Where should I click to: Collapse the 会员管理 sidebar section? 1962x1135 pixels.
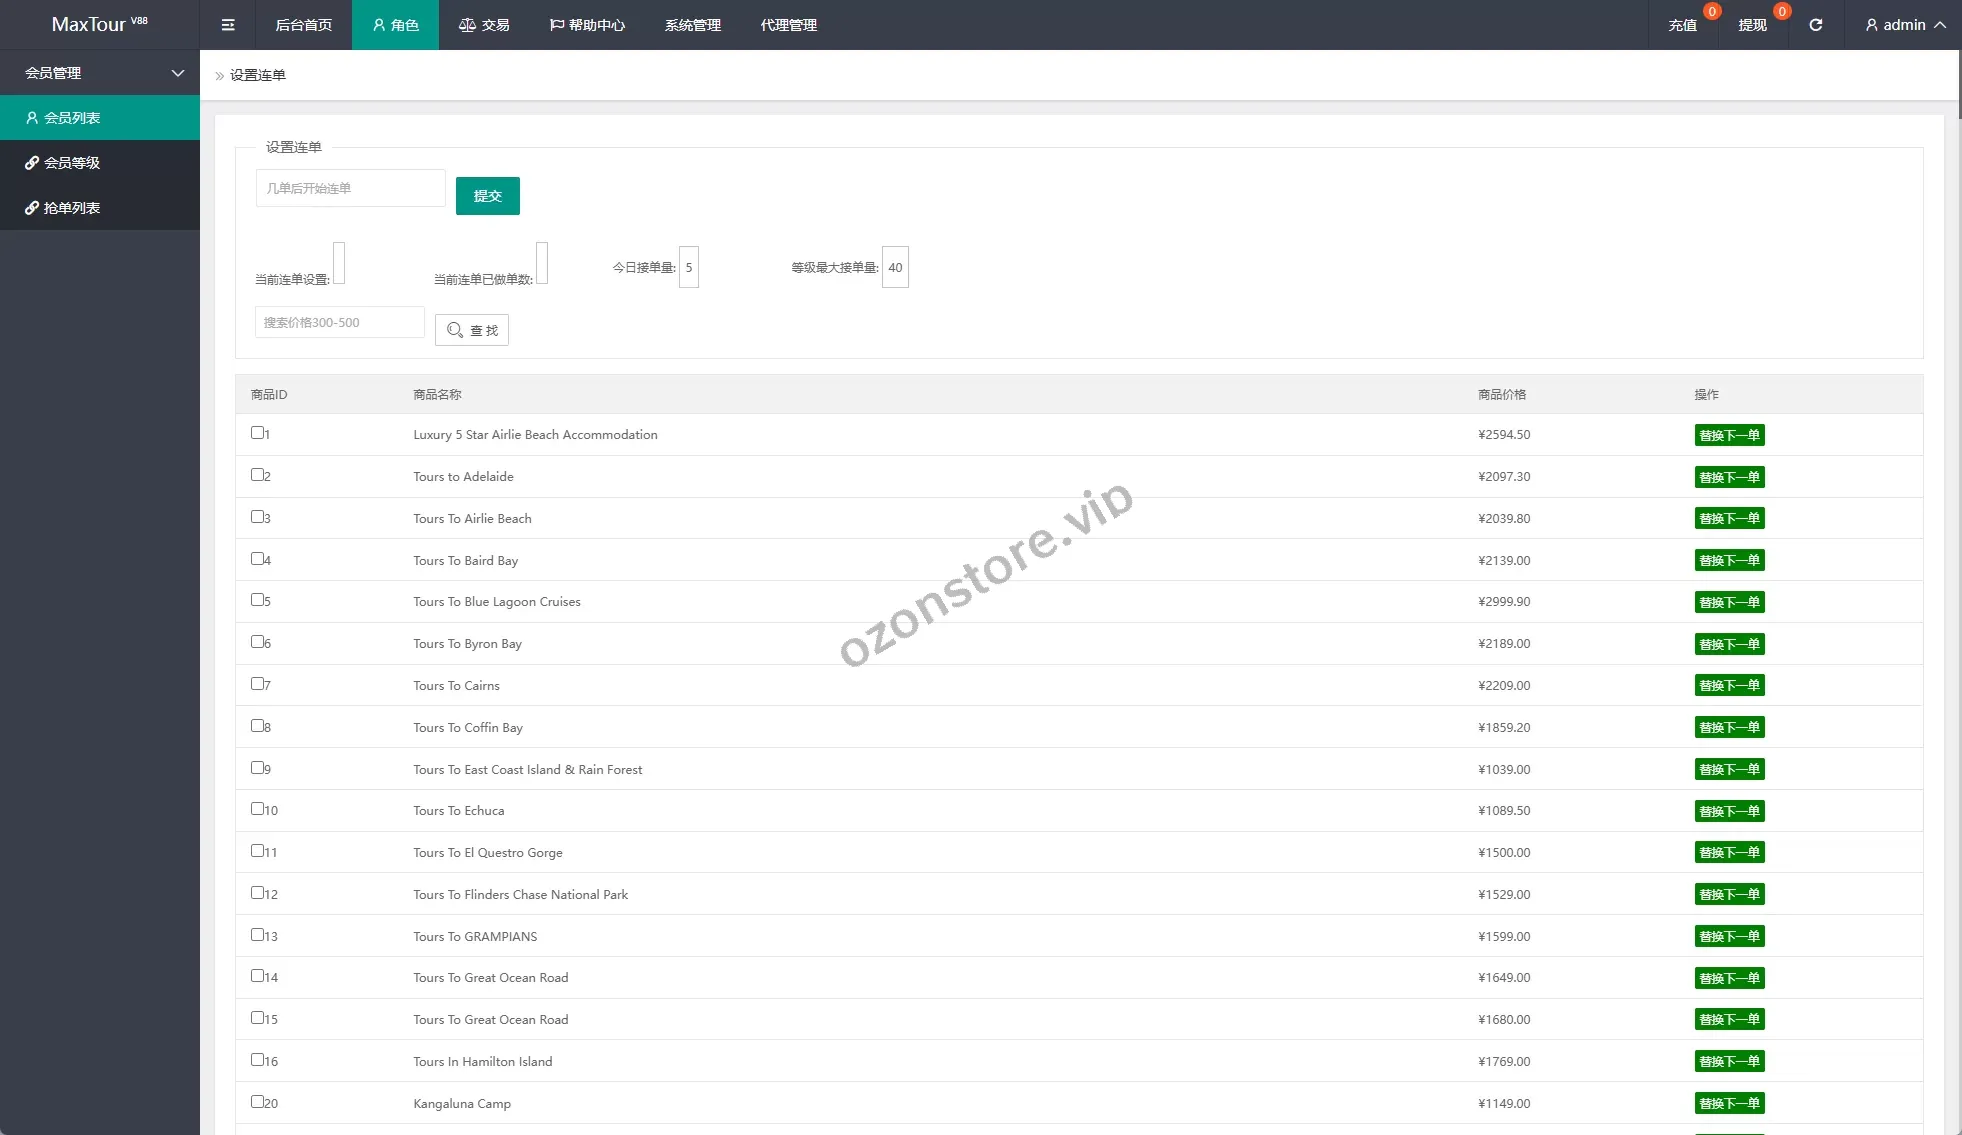click(x=100, y=73)
